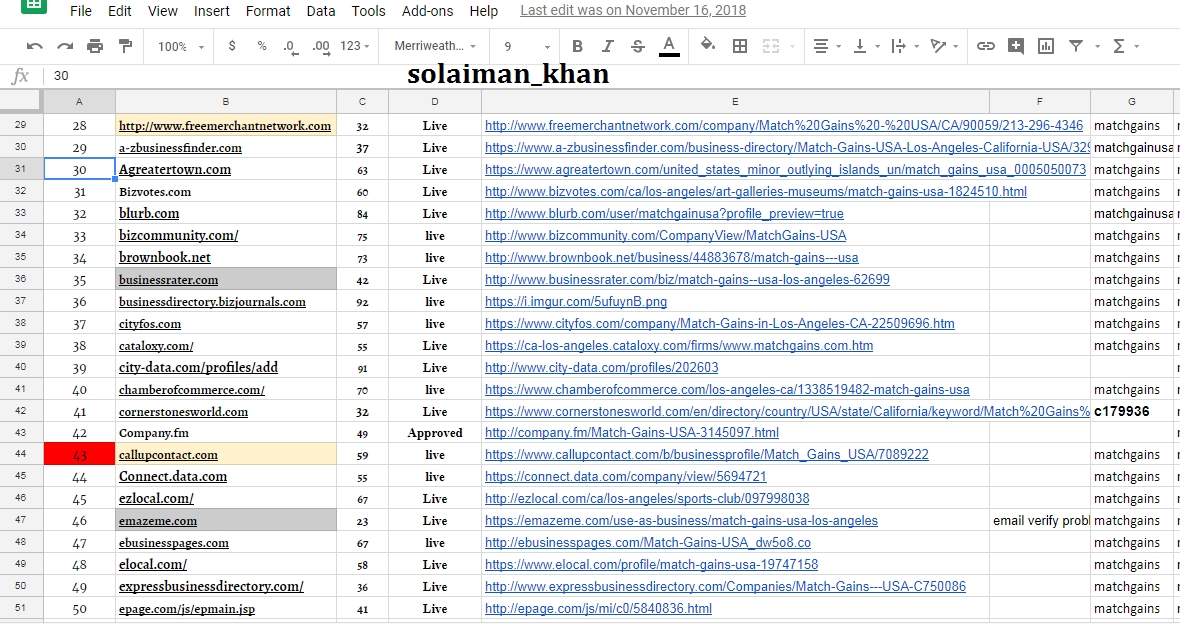
Task: Open the fill color picker
Action: (708, 46)
